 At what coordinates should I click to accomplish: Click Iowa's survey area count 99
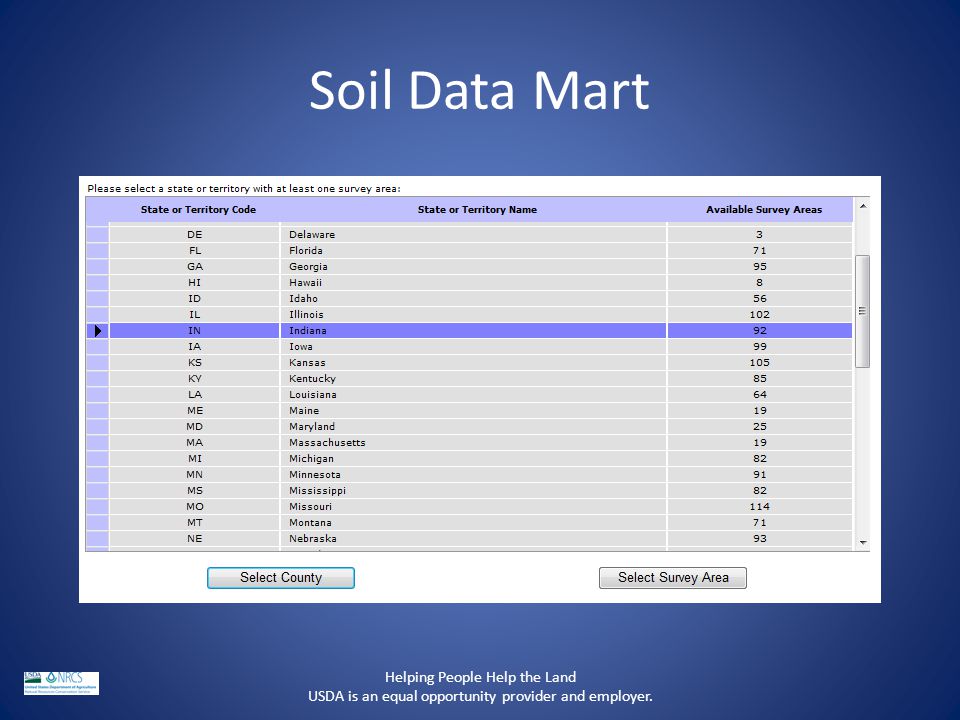(x=760, y=347)
